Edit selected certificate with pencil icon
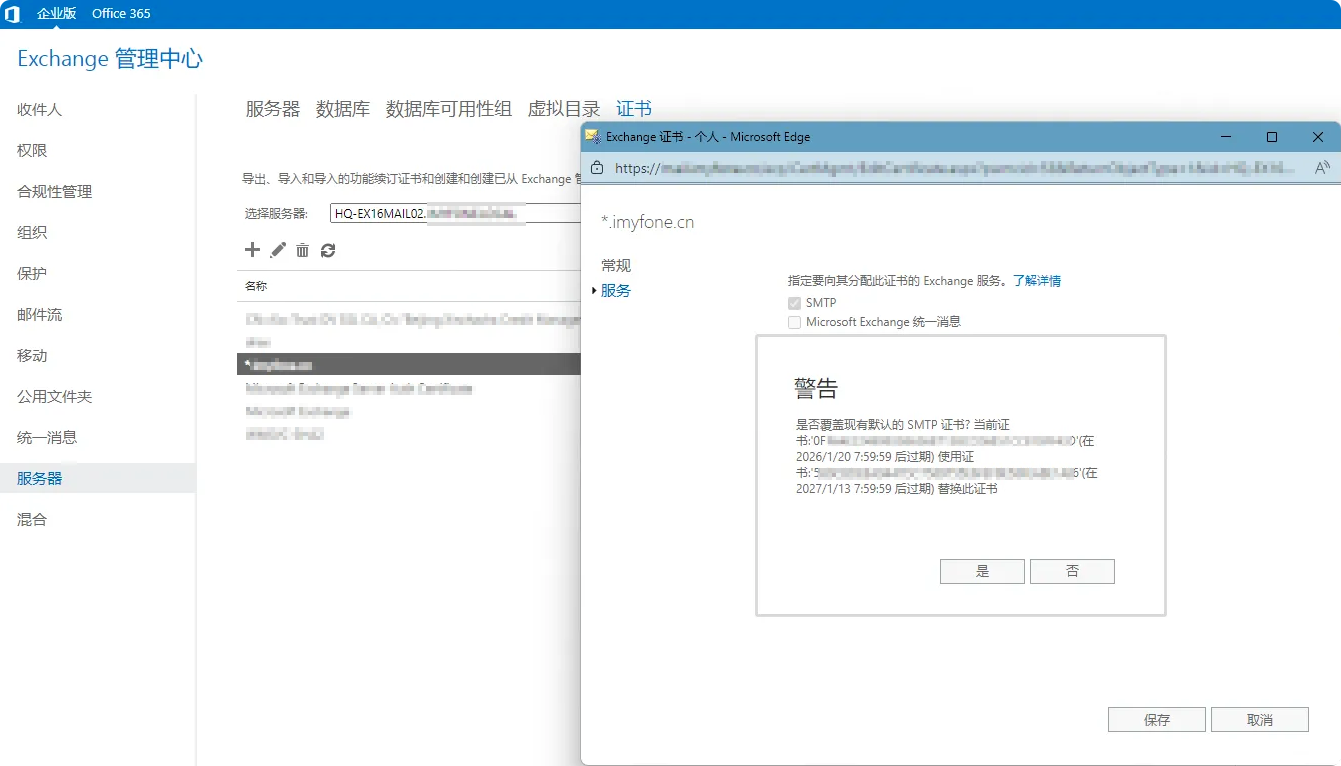The height and width of the screenshot is (766, 1341). click(x=278, y=250)
